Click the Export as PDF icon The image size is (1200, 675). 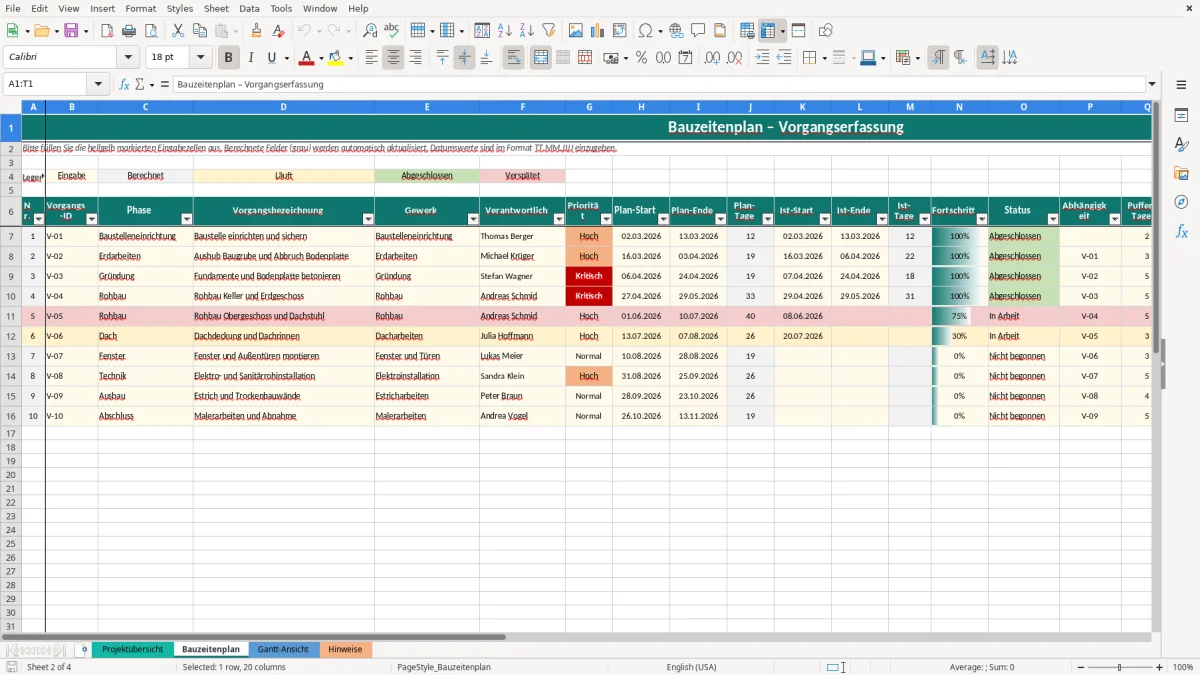[107, 31]
